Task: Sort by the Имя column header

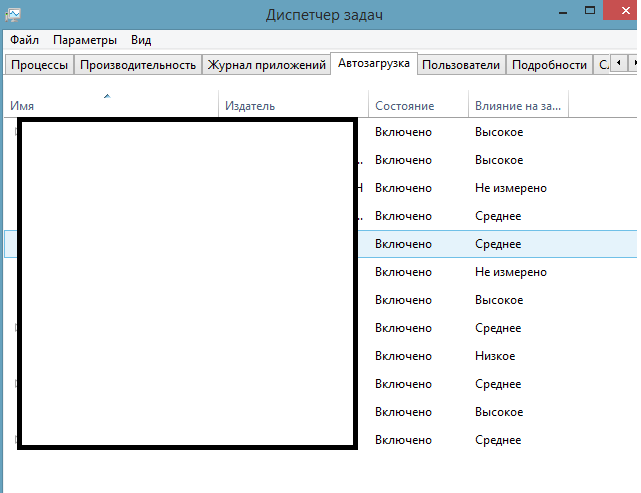Action: [111, 104]
